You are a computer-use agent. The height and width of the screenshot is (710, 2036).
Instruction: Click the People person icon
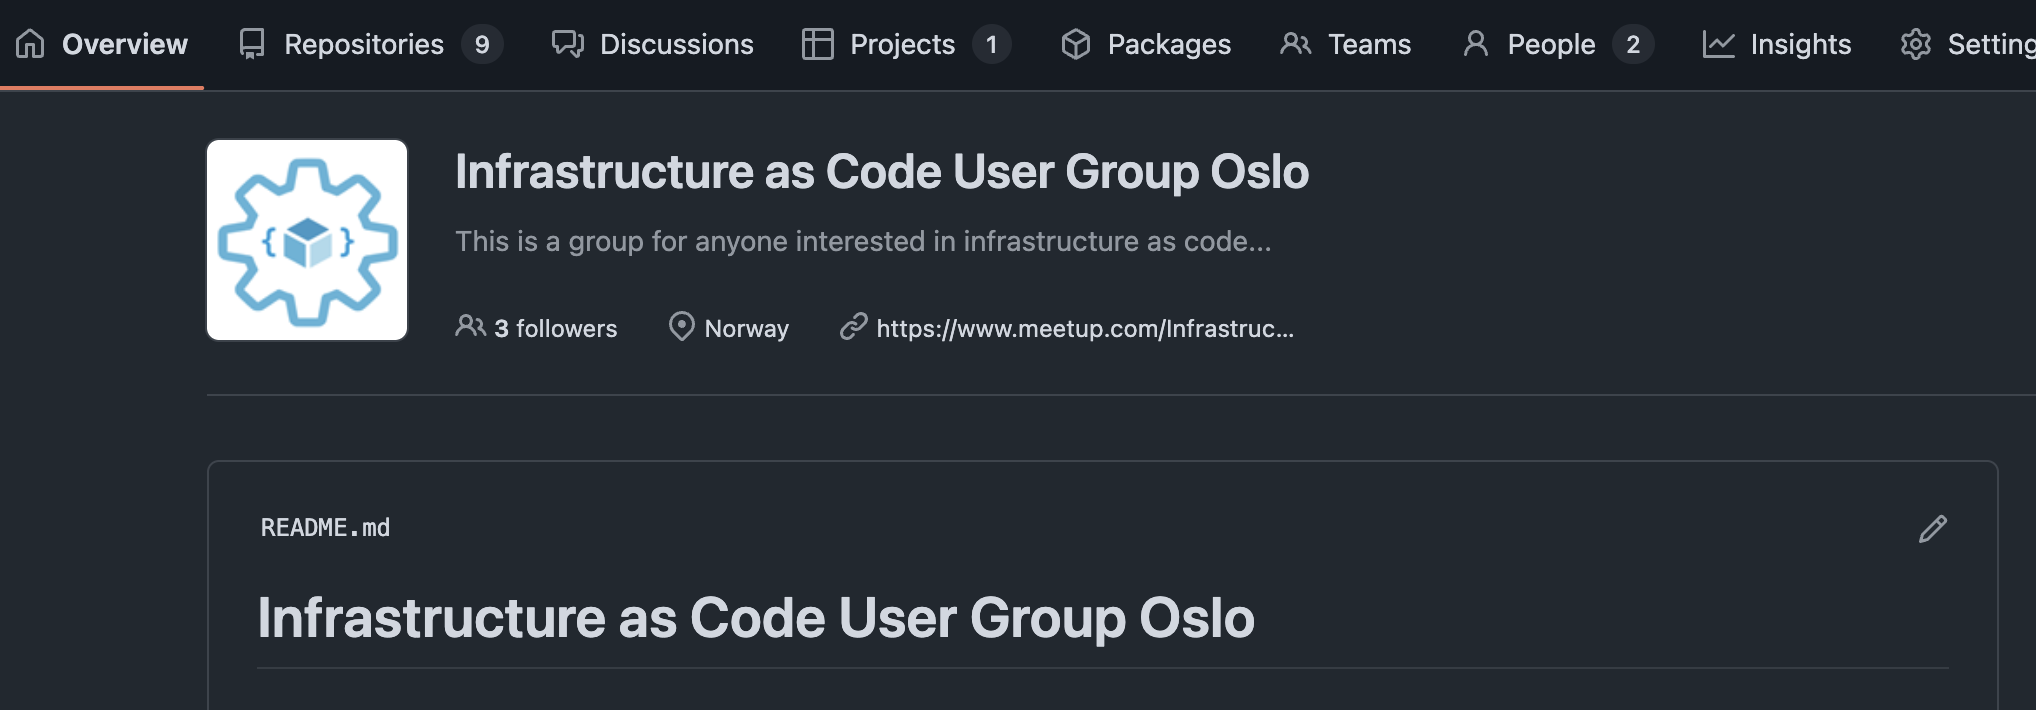tap(1475, 44)
